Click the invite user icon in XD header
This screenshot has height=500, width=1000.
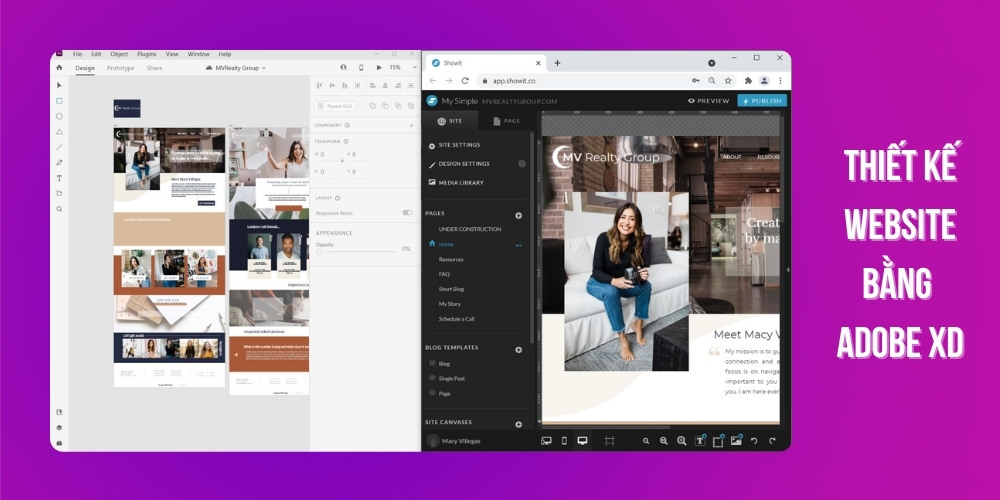(344, 68)
